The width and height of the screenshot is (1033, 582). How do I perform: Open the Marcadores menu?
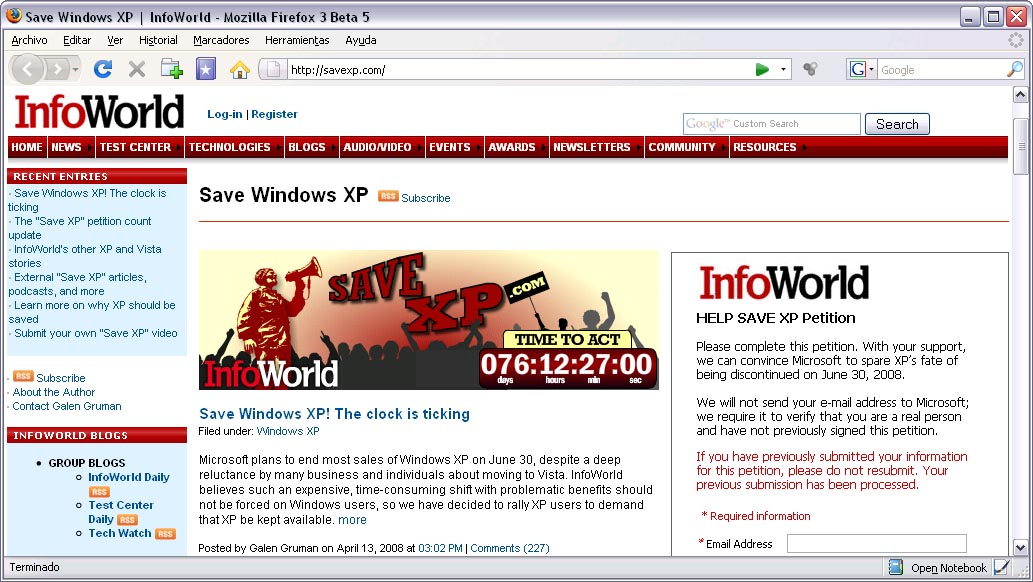pyautogui.click(x=221, y=40)
